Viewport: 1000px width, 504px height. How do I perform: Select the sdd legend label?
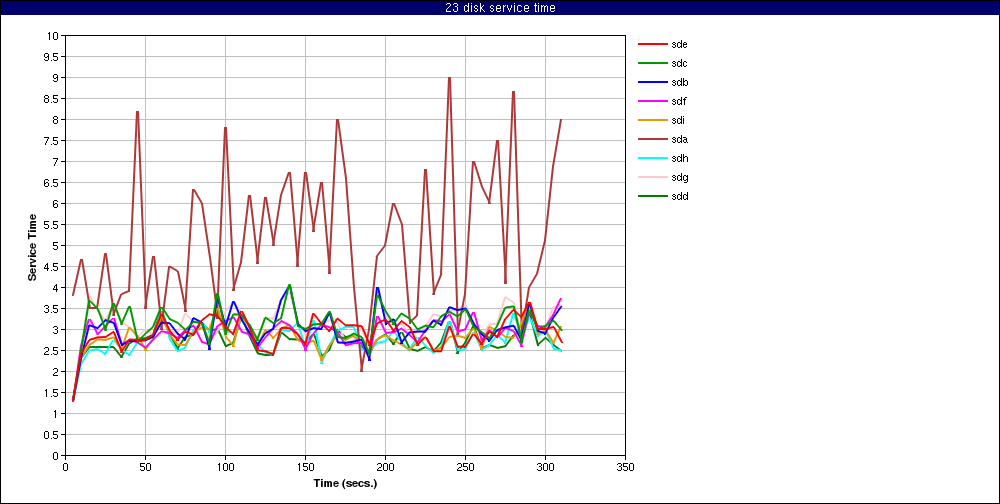tap(679, 196)
